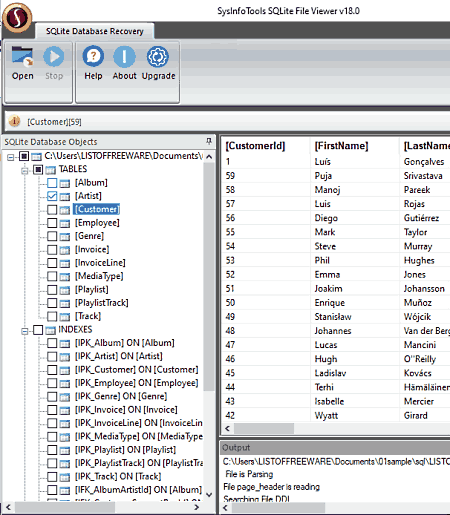The height and width of the screenshot is (515, 450).
Task: Click the data grid horizontal scrollbar thumb
Action: 264,429
